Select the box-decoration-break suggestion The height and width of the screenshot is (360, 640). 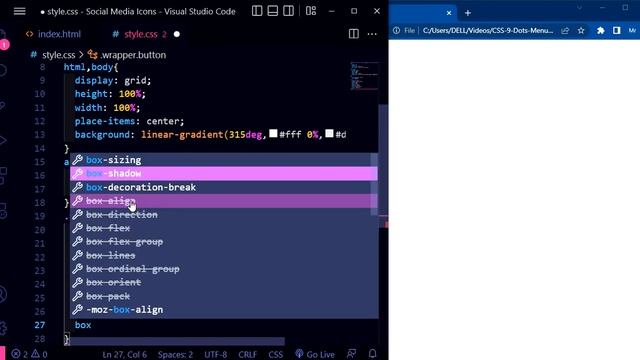point(224,187)
